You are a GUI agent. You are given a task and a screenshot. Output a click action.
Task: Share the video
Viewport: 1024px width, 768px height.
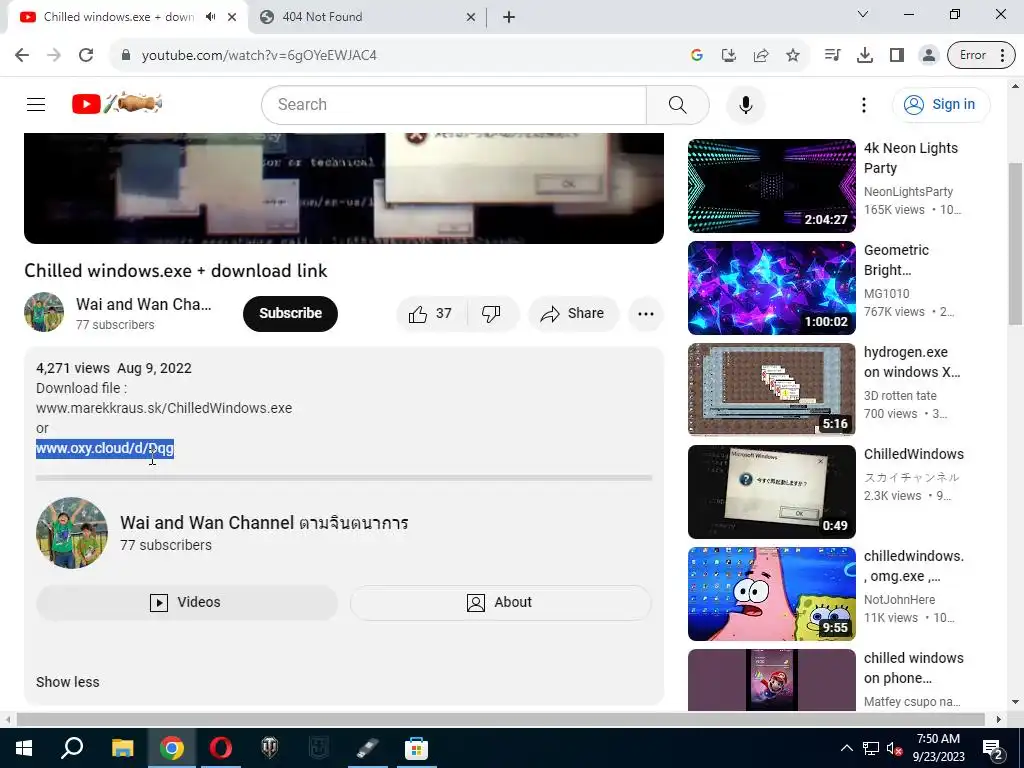click(573, 314)
